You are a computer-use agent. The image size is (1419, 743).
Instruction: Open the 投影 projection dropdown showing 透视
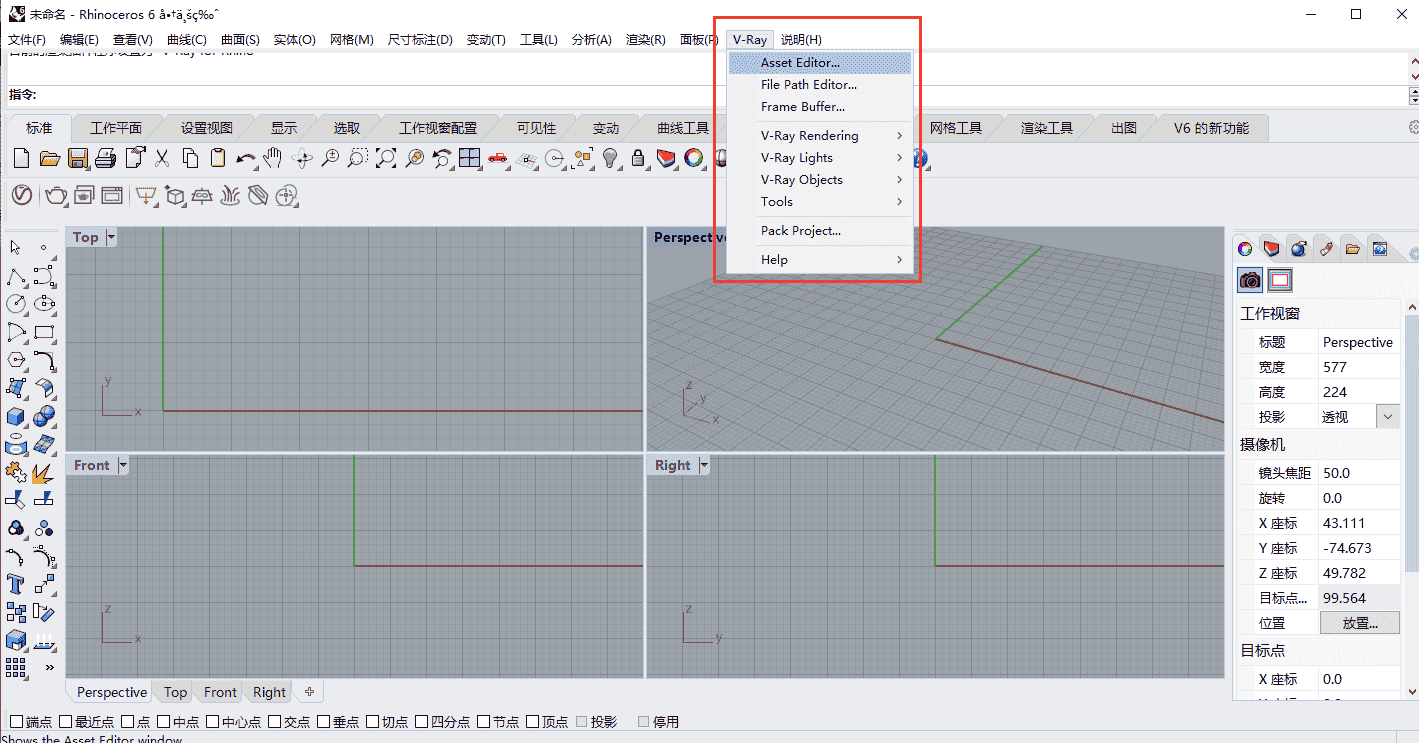click(x=1388, y=416)
